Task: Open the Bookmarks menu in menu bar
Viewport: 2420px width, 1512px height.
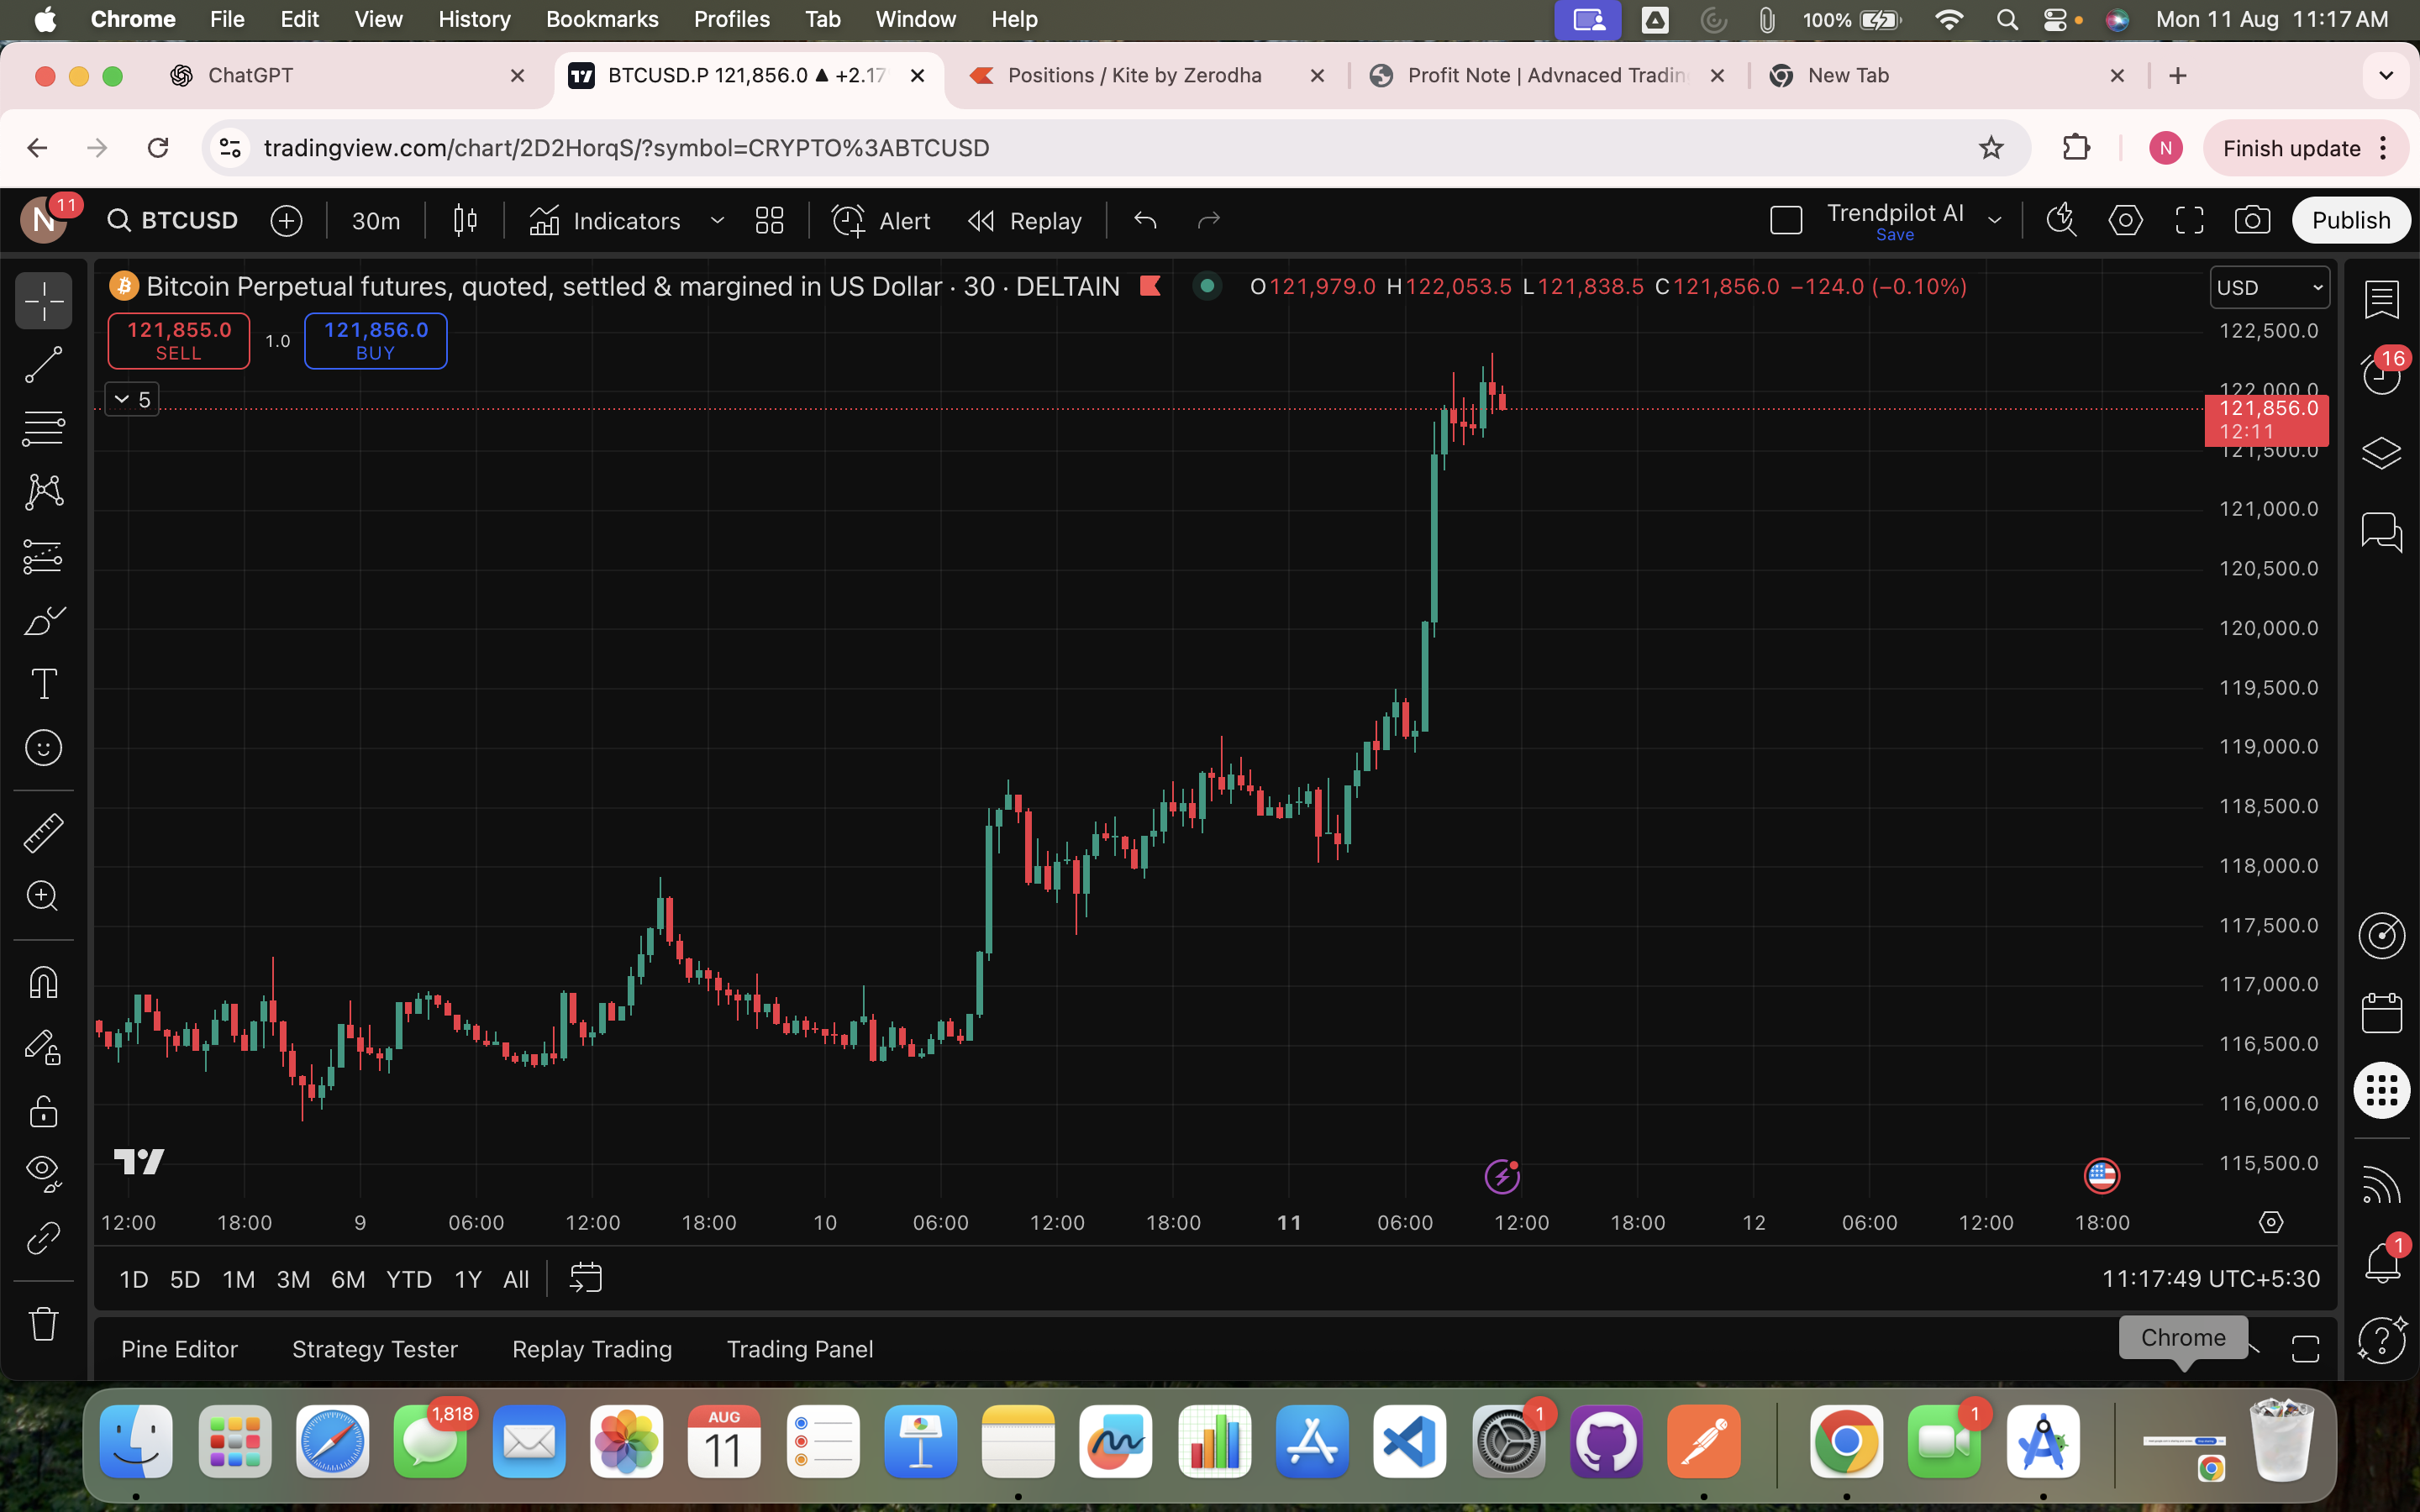Action: point(601,19)
